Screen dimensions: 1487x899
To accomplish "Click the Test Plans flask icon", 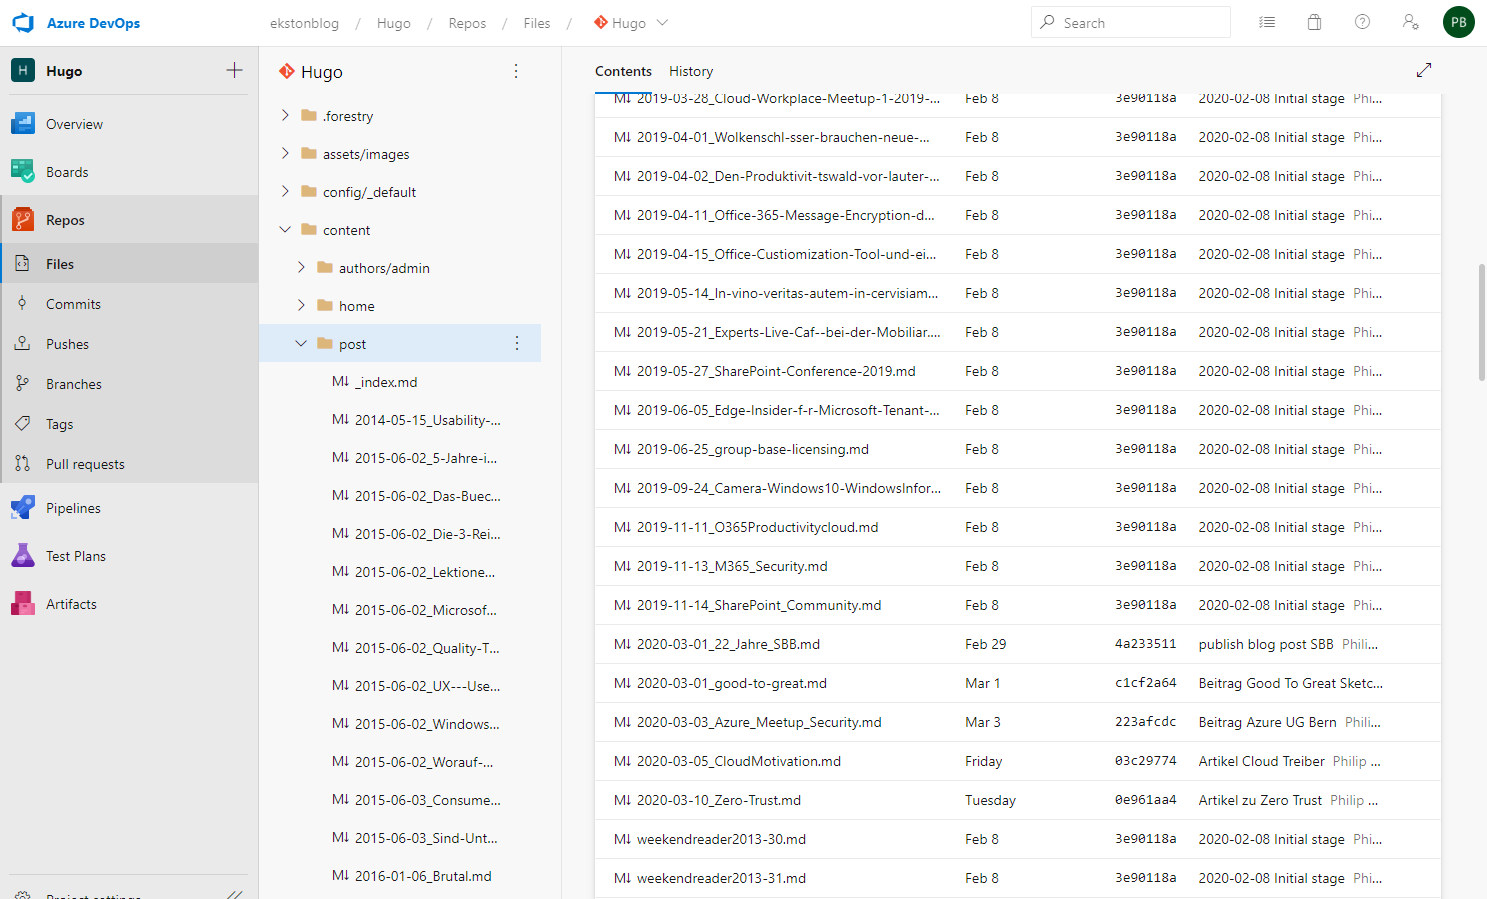I will 23,556.
